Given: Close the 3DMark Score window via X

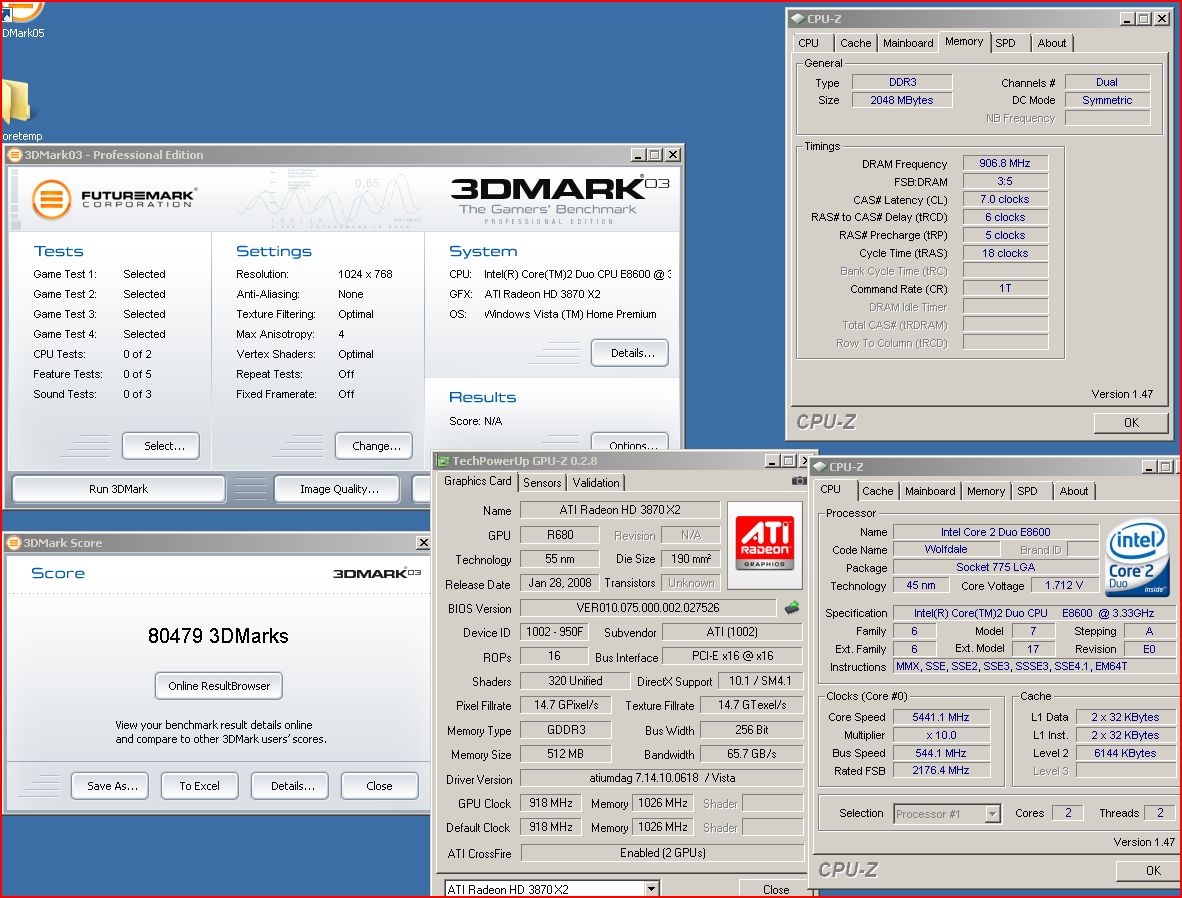Looking at the screenshot, I should (x=424, y=543).
